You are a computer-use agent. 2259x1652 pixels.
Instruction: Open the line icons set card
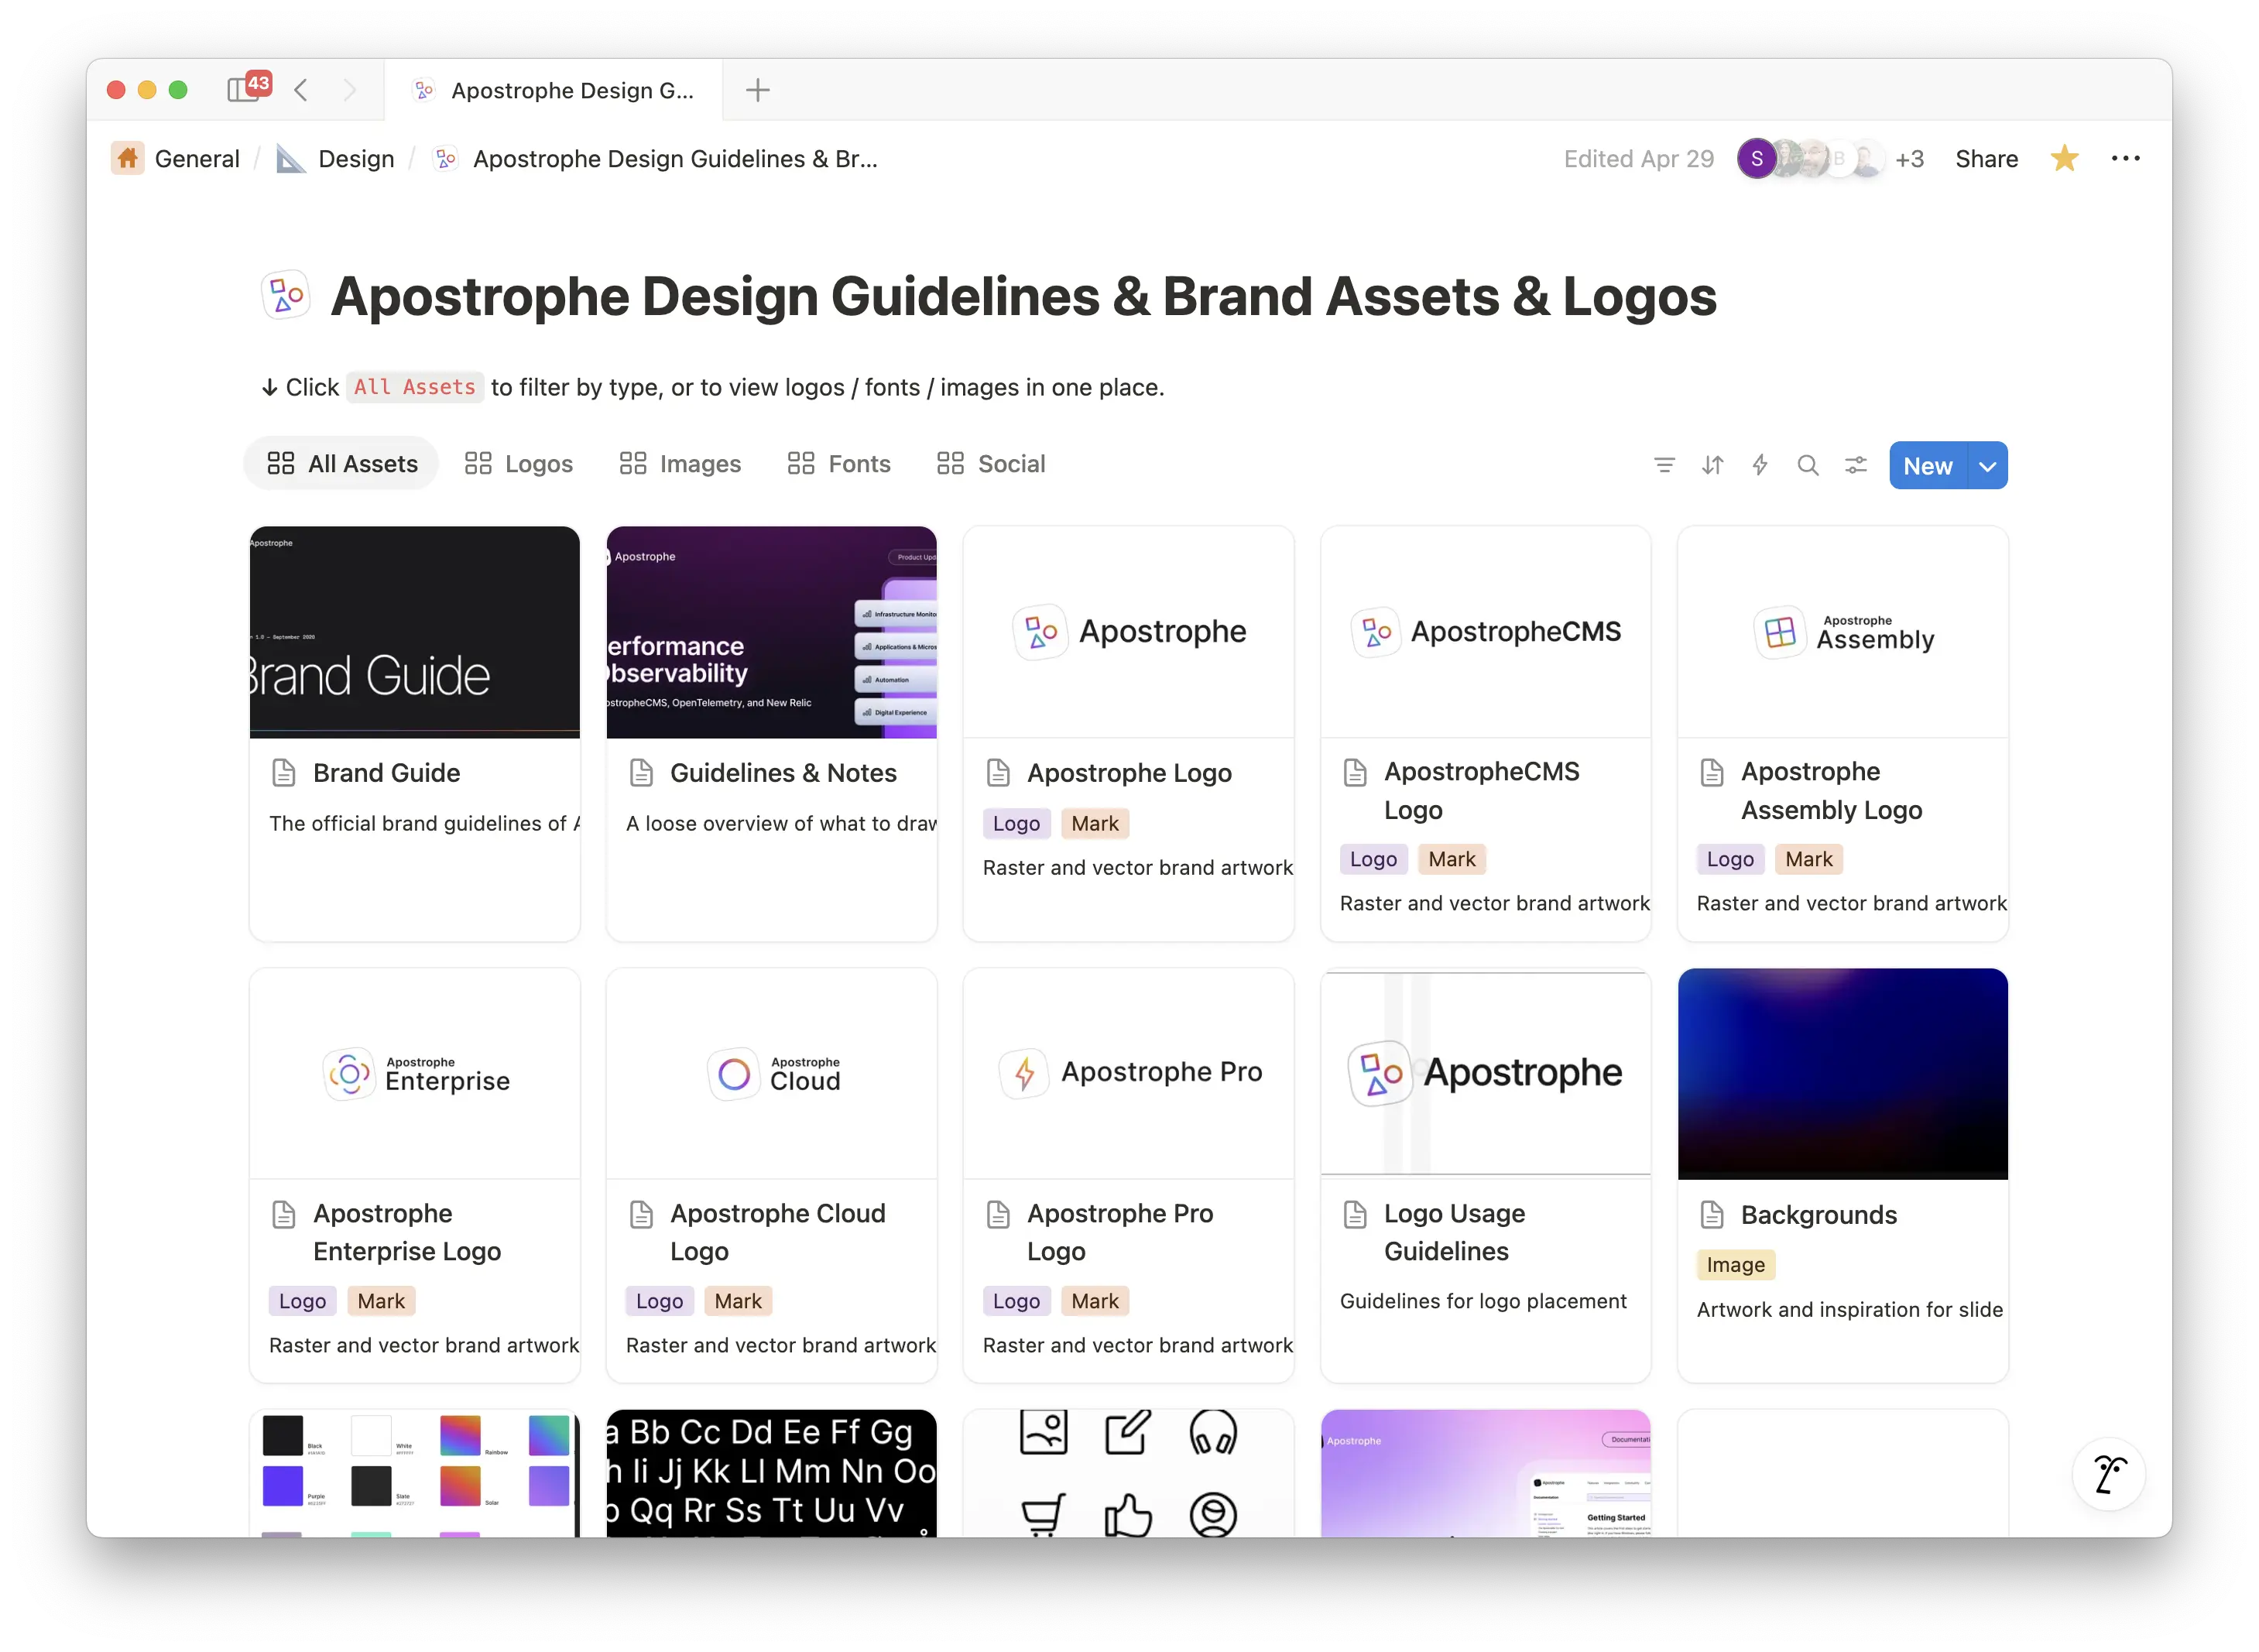click(1129, 1473)
